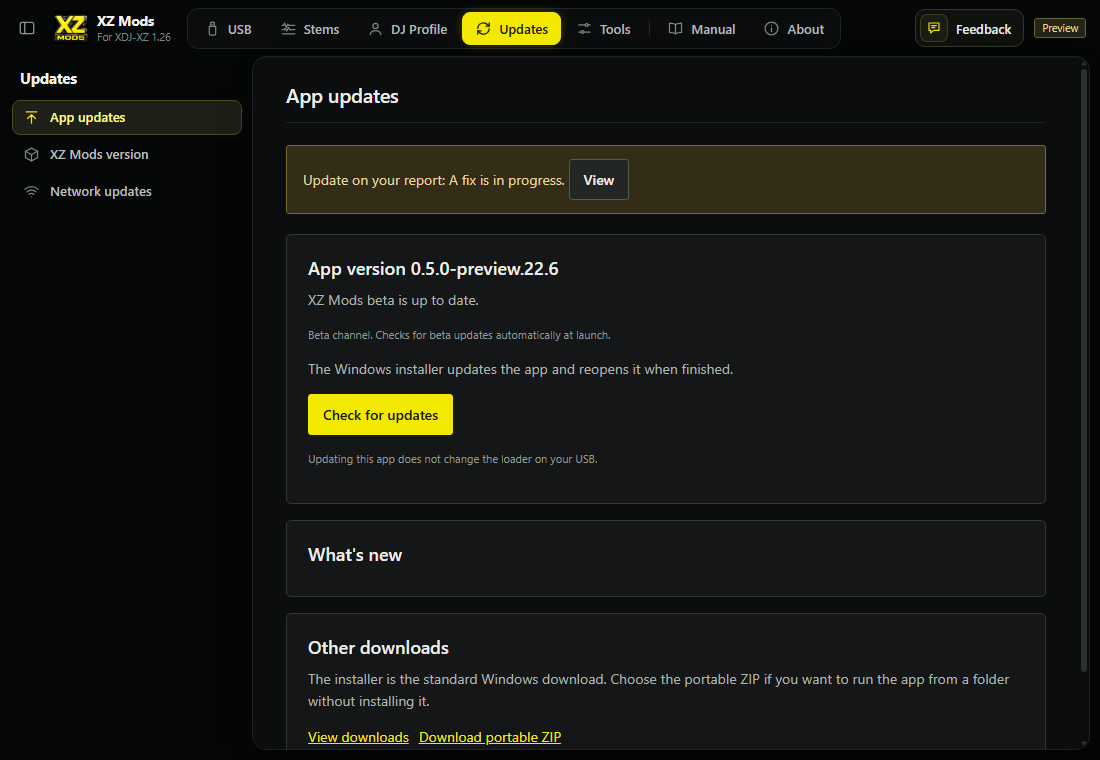Toggle the sidebar panel icon
The image size is (1100, 760).
(x=27, y=28)
